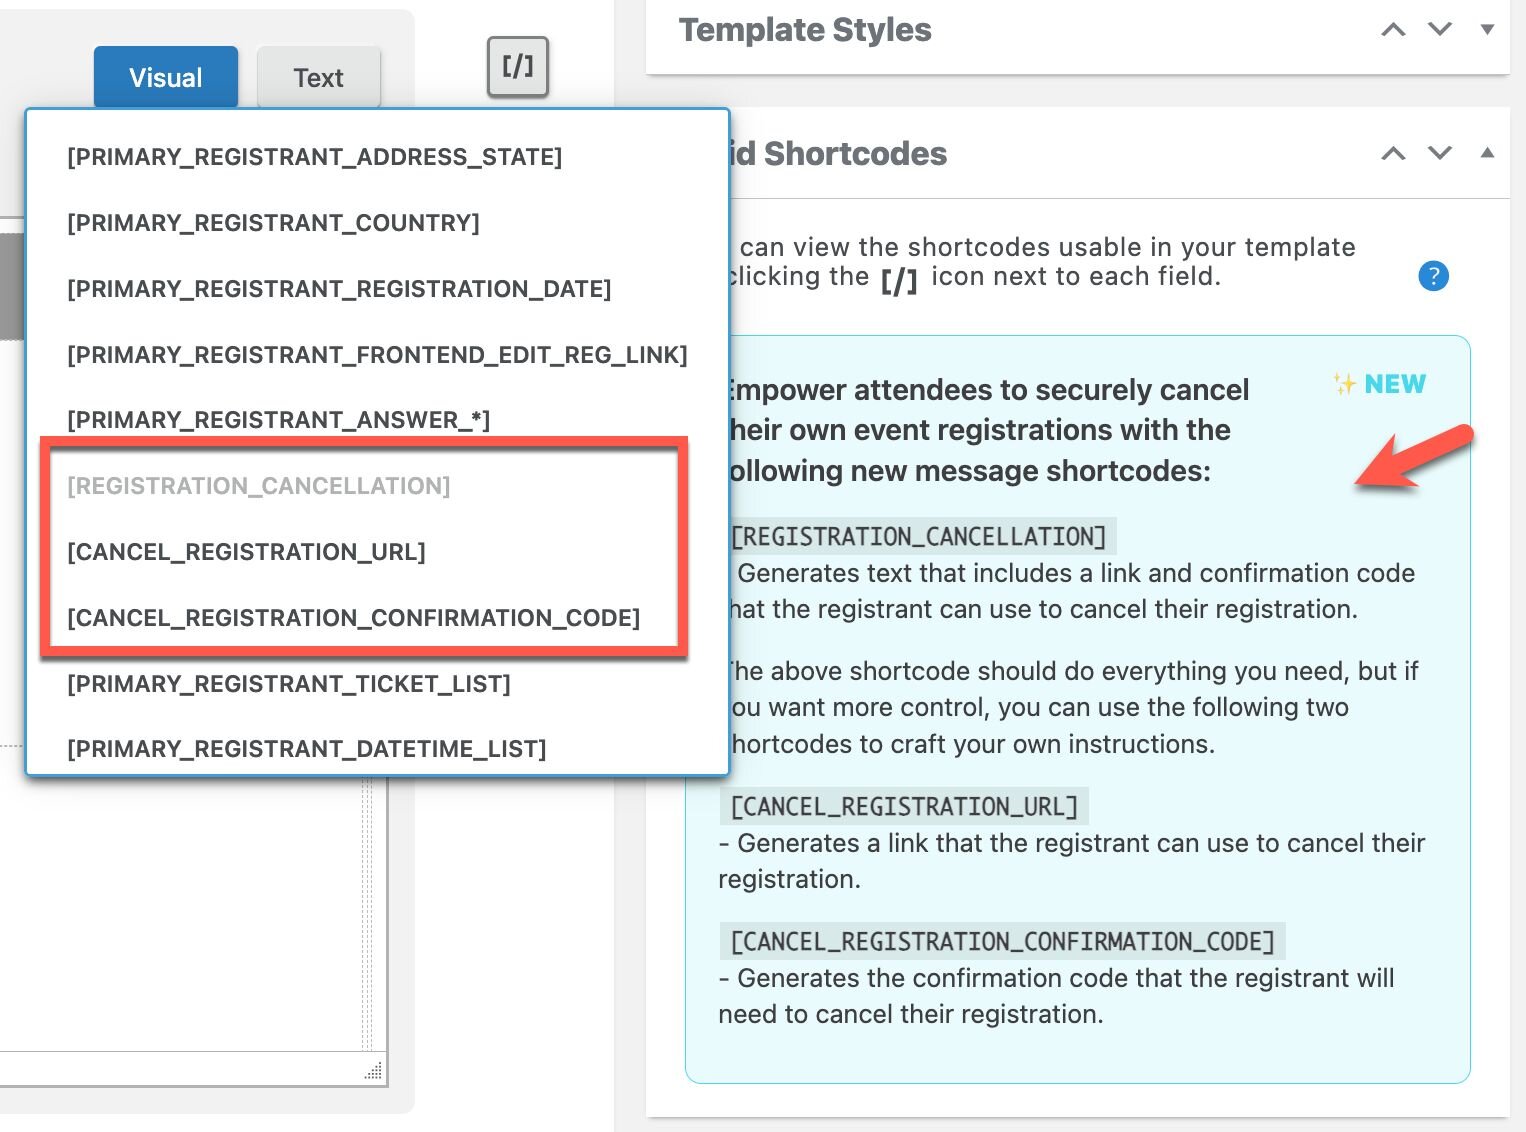
Task: Click the editor resize handle corner
Action: coord(374,1071)
